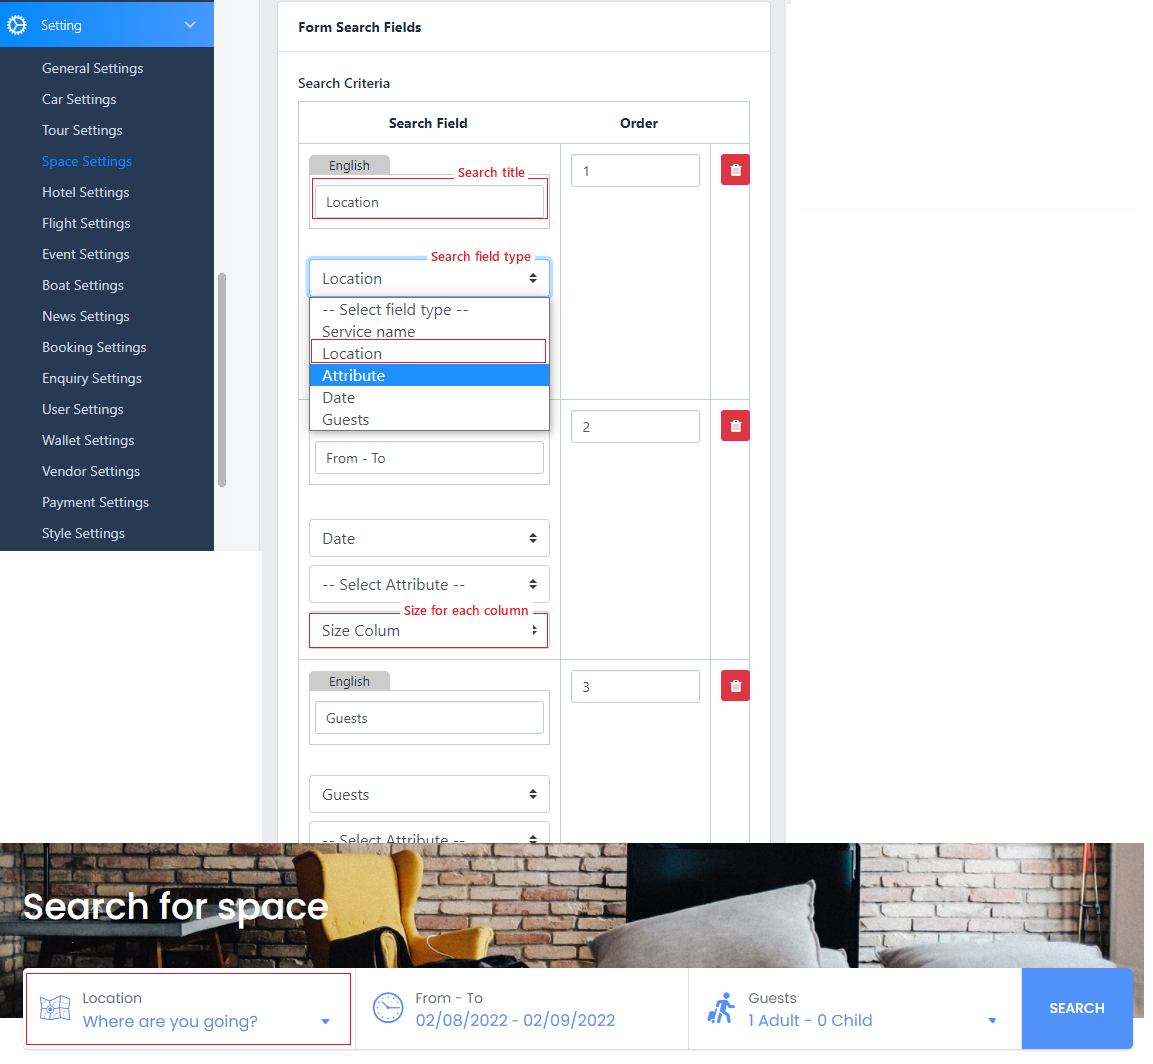Click the traveler icon beside Guests
The height and width of the screenshot is (1064, 1153).
click(x=720, y=1008)
